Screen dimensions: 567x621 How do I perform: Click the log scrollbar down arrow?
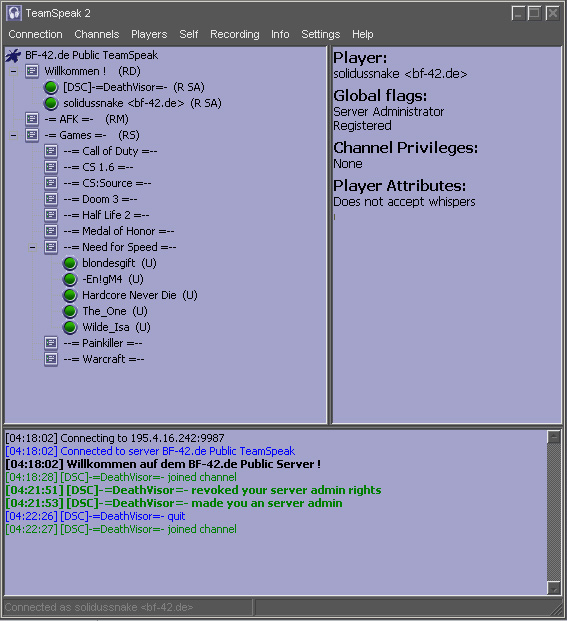point(554,588)
